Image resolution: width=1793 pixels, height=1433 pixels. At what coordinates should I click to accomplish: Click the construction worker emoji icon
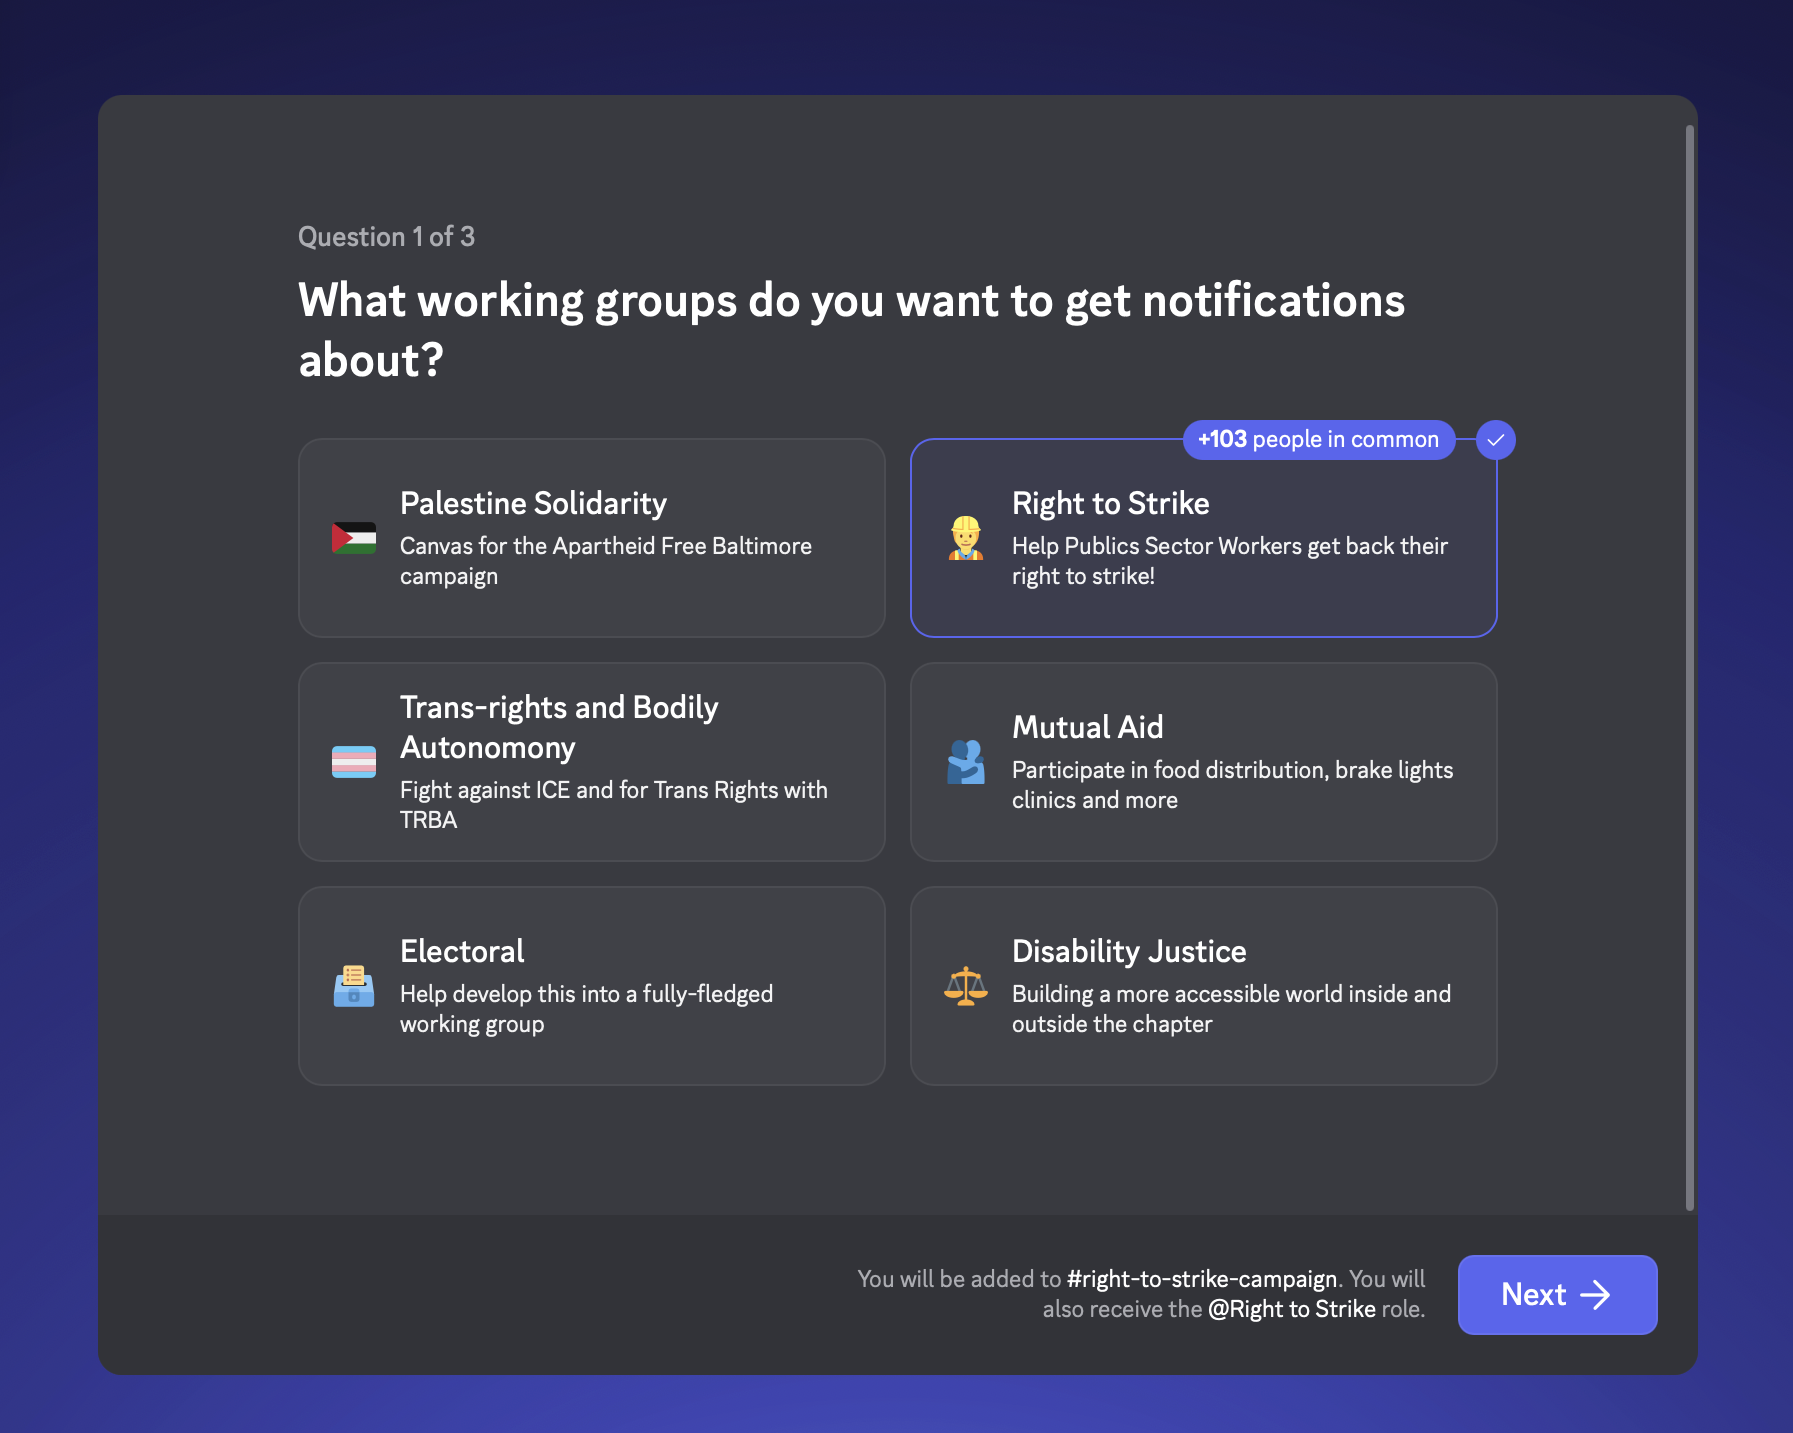click(x=966, y=538)
